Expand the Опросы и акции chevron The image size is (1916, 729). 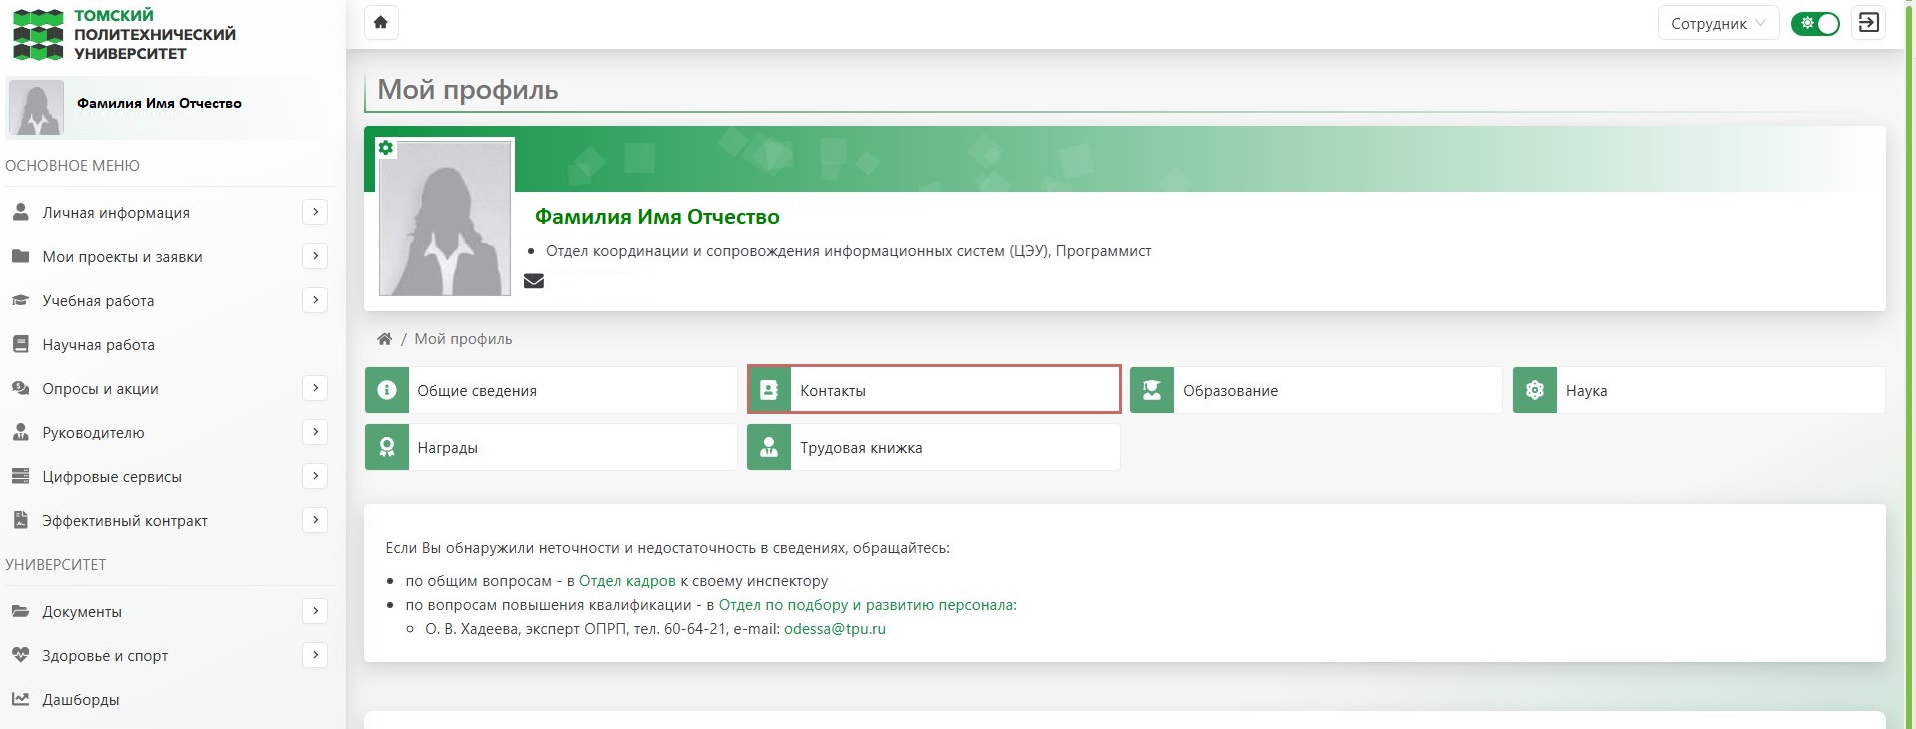(315, 388)
